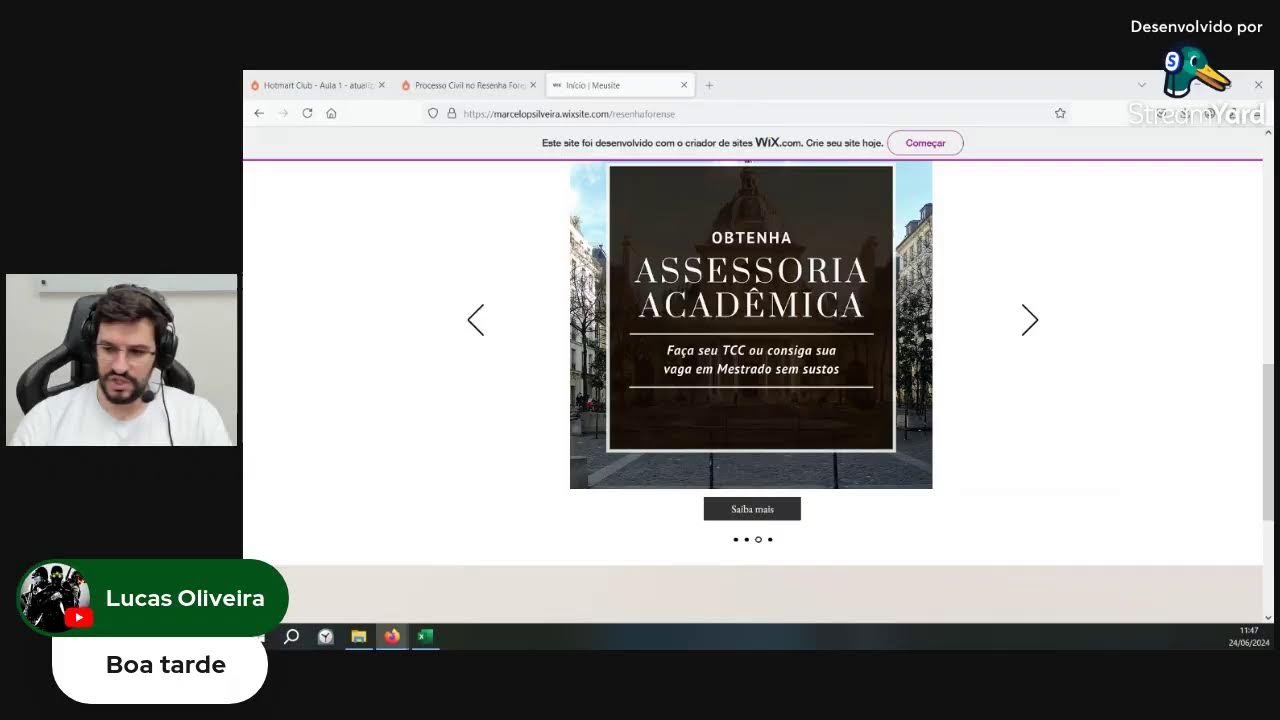Viewport: 1280px width, 720px height.
Task: Switch to the Processo Civil no Resenha tab
Action: coord(469,85)
